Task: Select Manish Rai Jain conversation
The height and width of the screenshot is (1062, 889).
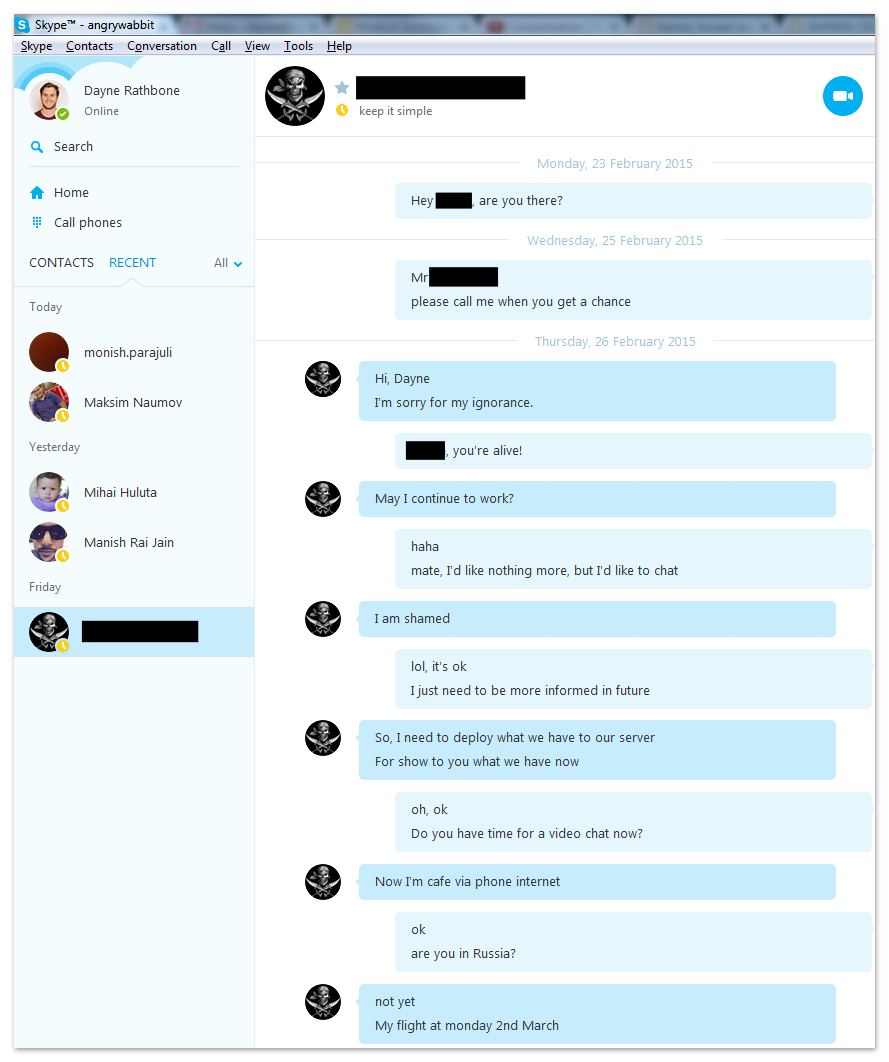Action: (x=134, y=543)
